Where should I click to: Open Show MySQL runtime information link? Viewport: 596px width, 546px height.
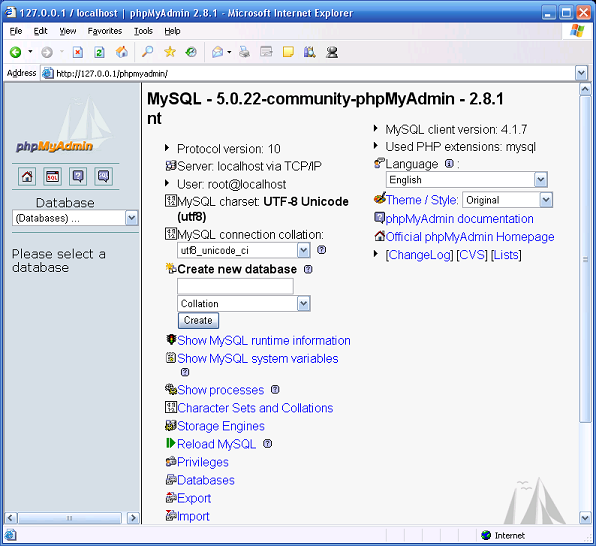pyautogui.click(x=264, y=341)
